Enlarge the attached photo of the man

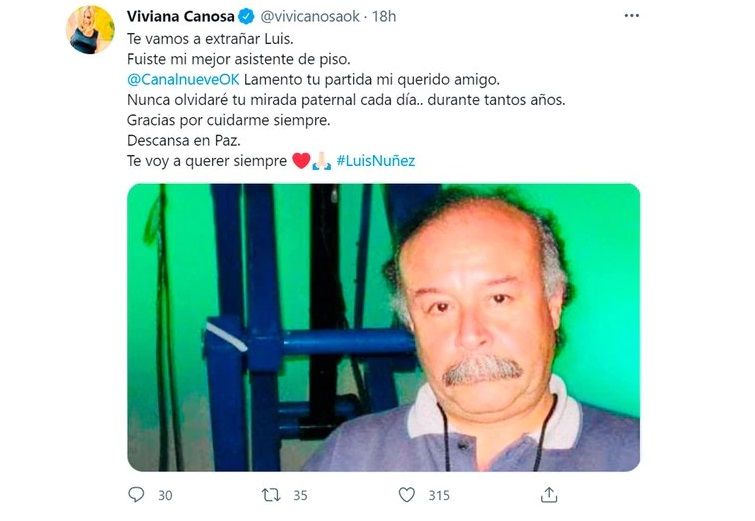(384, 327)
